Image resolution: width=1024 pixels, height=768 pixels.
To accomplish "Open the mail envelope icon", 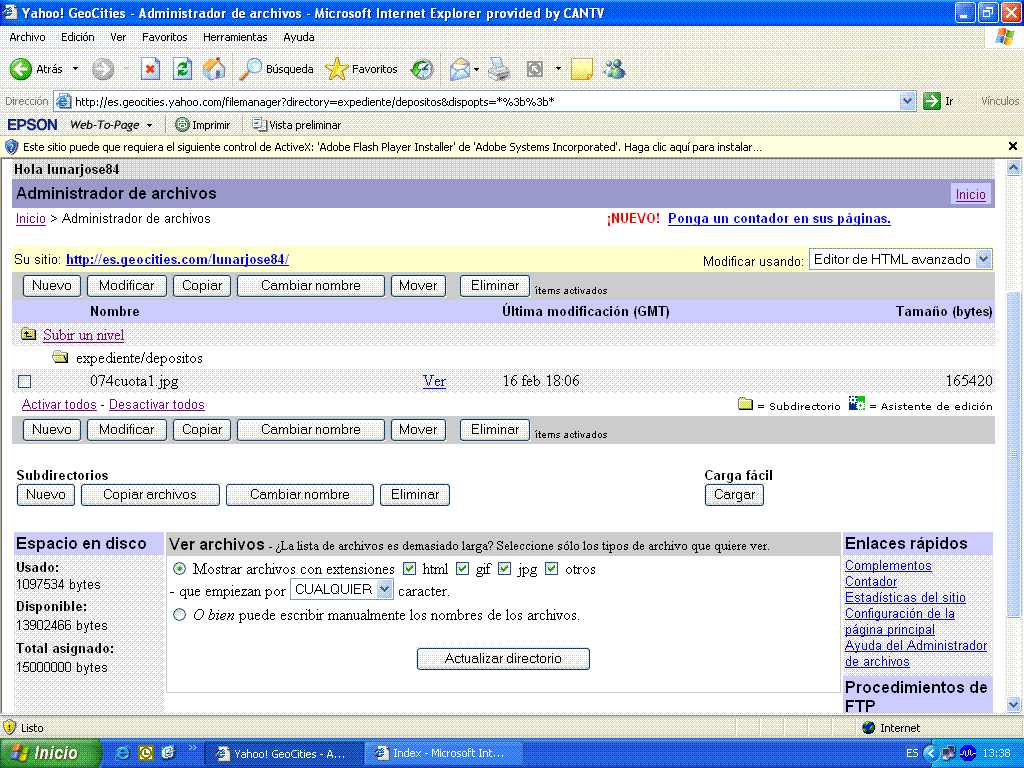I will [x=460, y=69].
